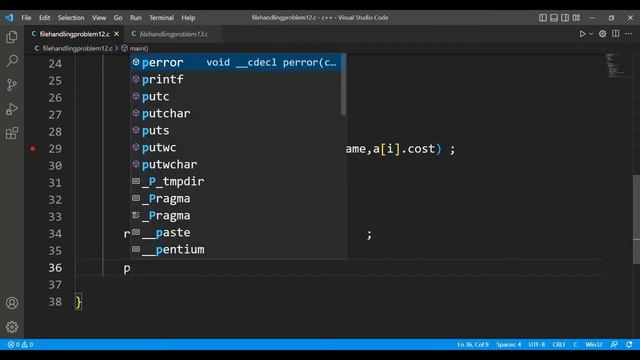
Task: Open the Search view in the activity bar
Action: tap(12, 61)
